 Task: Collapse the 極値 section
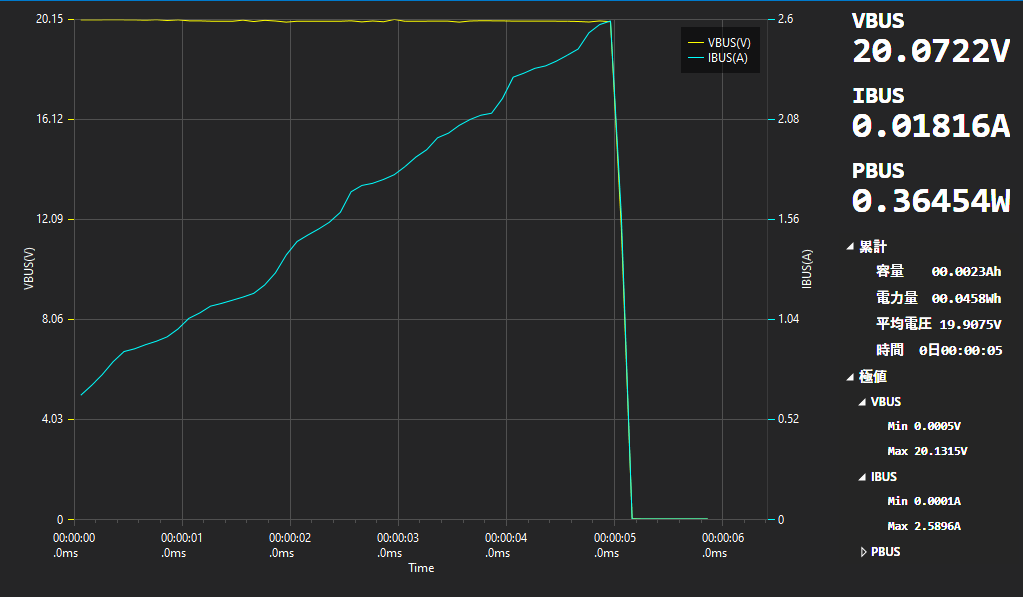[x=850, y=377]
